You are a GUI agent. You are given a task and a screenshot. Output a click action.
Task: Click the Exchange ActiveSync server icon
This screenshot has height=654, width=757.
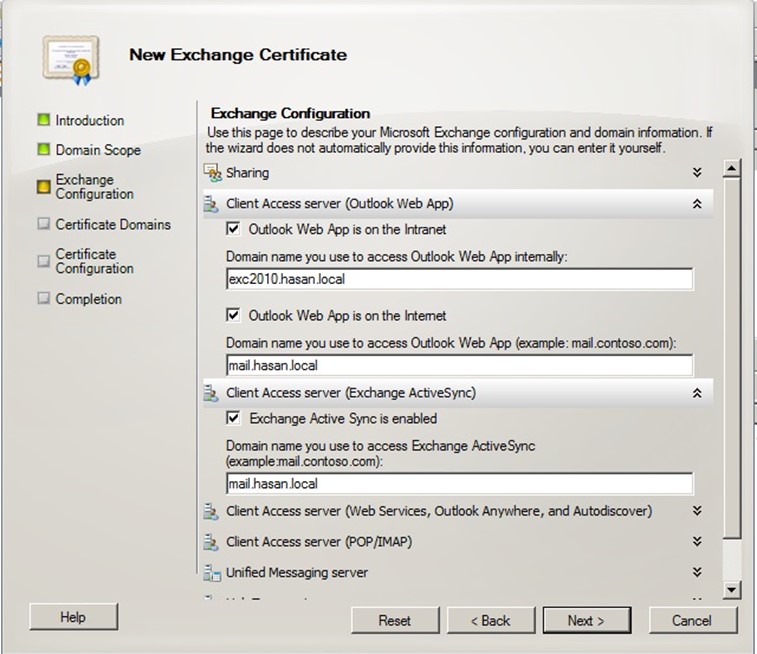(212, 394)
